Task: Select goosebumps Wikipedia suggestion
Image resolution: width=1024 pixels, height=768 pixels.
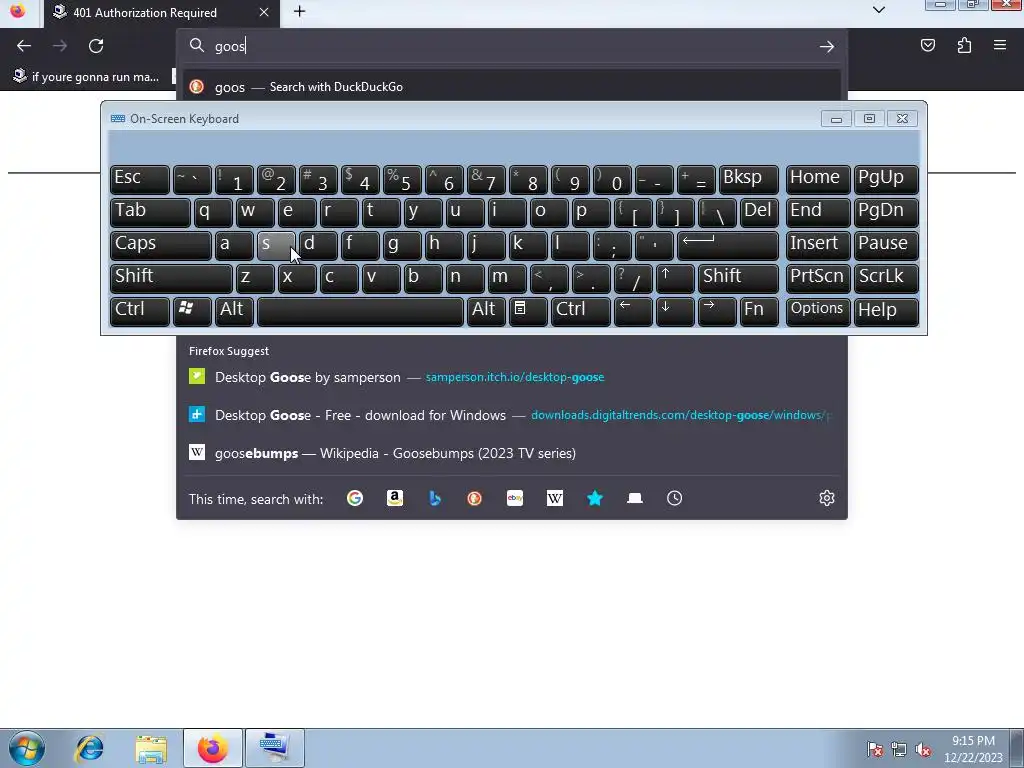Action: pos(512,453)
